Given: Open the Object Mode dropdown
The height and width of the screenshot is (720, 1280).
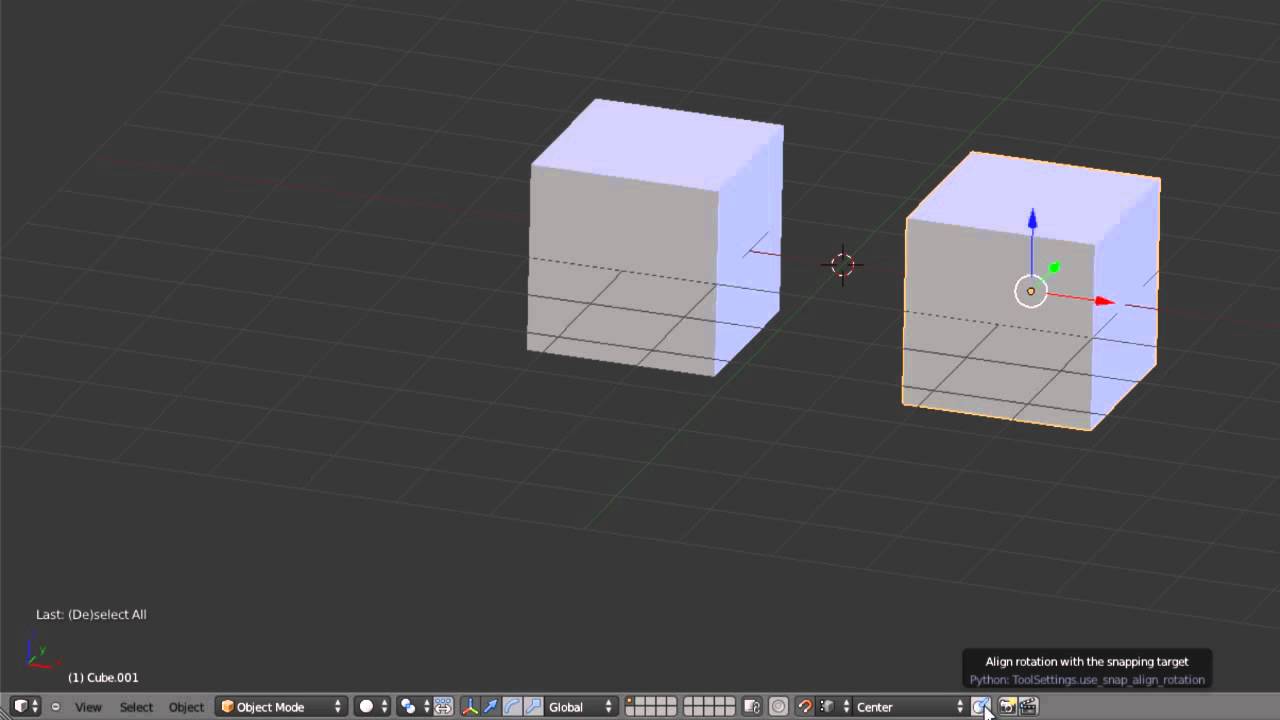Looking at the screenshot, I should pyautogui.click(x=281, y=707).
